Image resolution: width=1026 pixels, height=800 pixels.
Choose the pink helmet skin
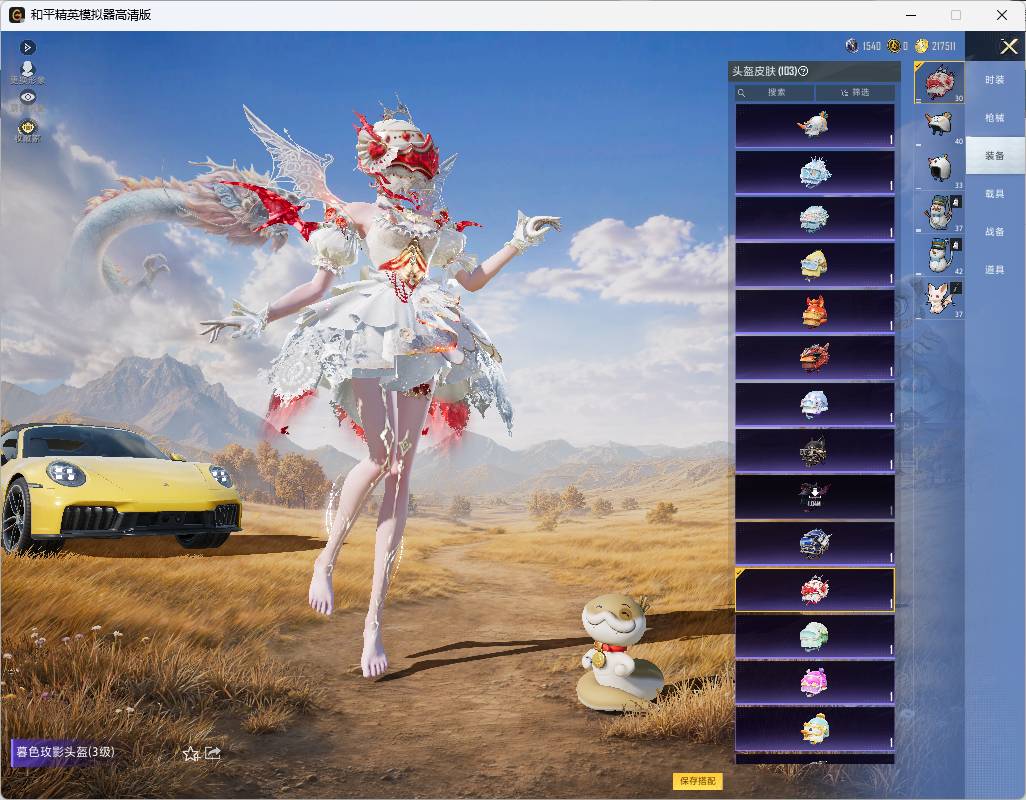click(815, 682)
